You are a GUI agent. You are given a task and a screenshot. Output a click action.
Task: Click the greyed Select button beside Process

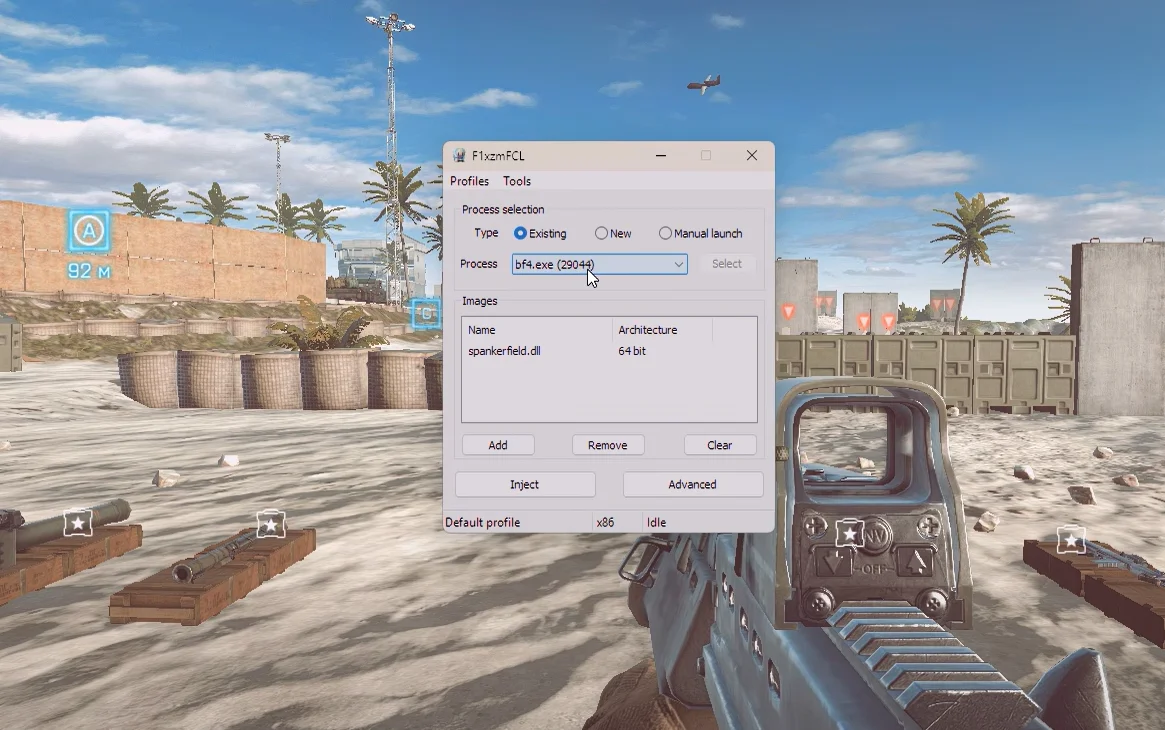click(x=727, y=264)
